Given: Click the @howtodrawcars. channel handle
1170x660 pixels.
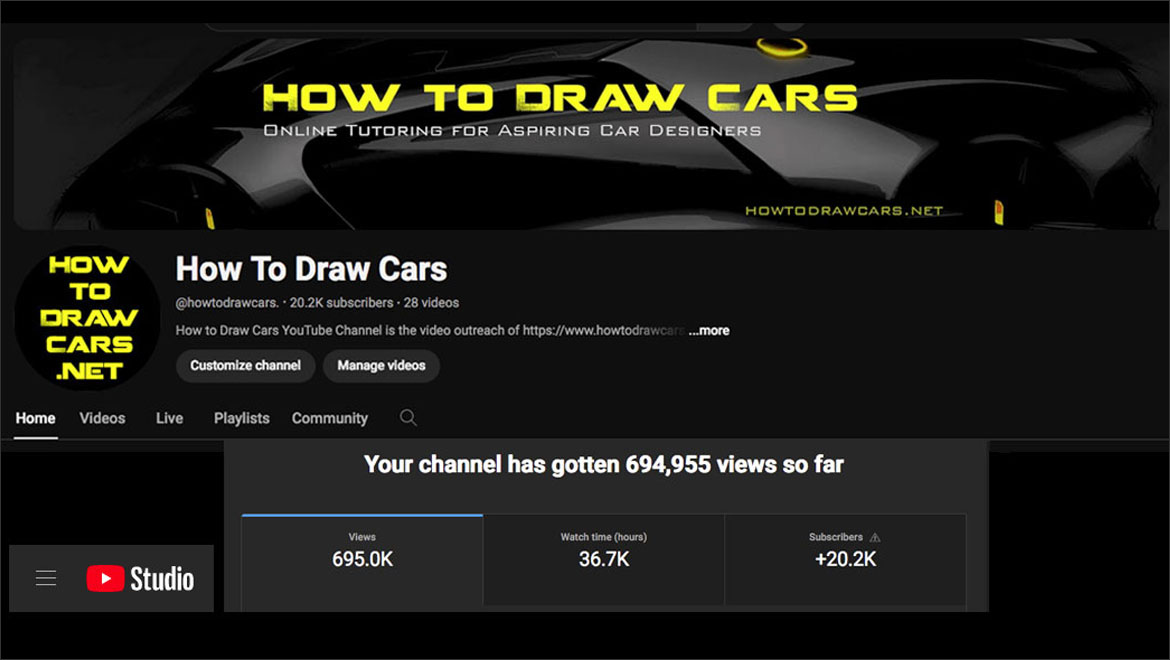Looking at the screenshot, I should point(227,303).
